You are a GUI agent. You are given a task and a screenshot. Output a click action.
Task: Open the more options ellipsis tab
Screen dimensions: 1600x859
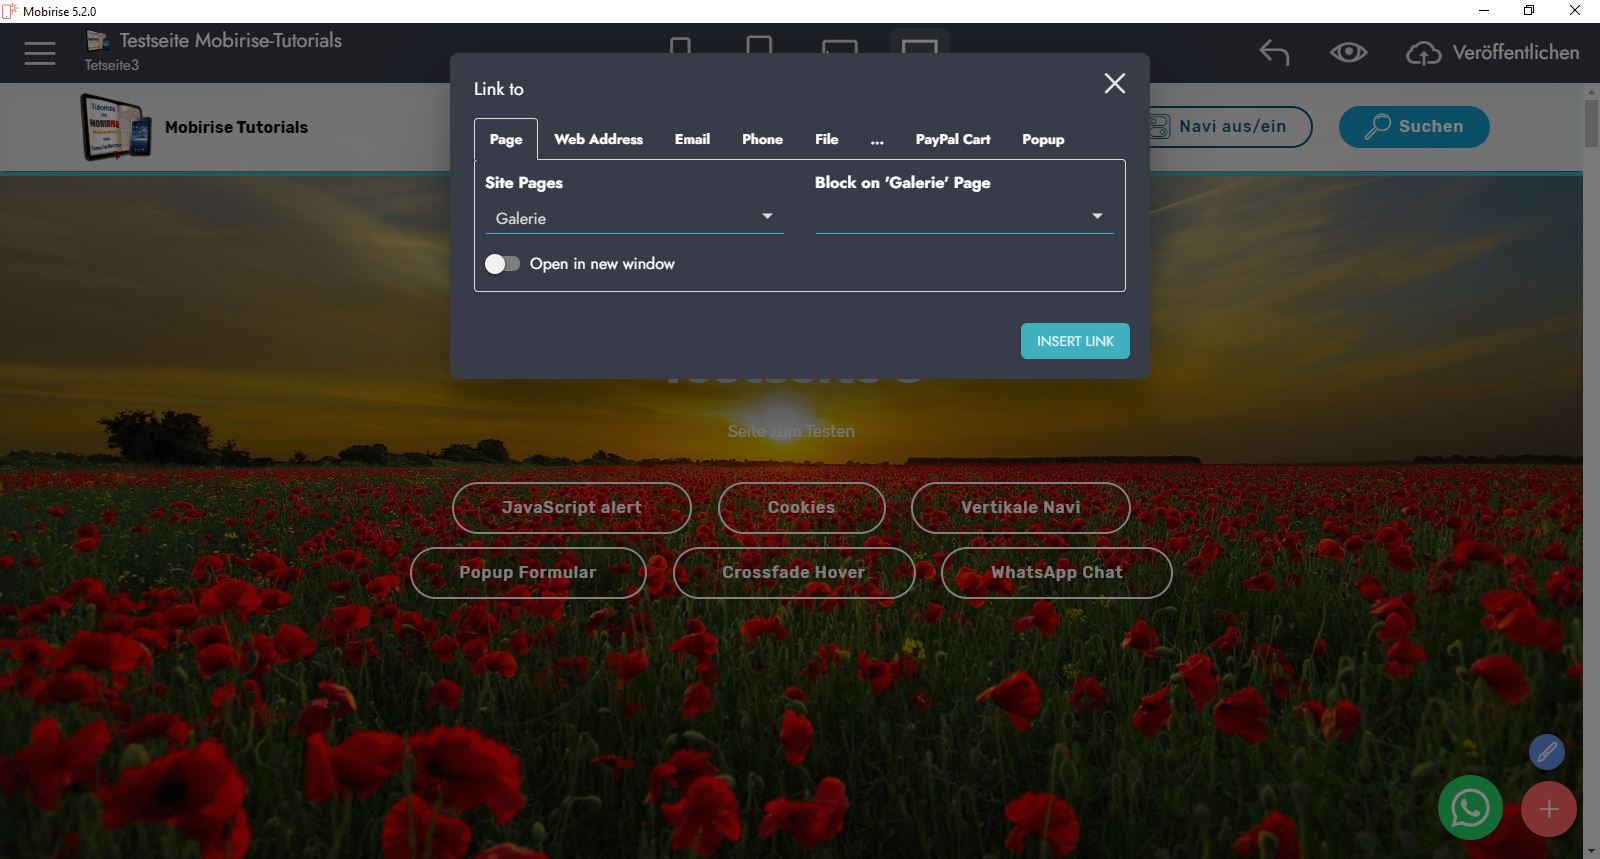click(x=877, y=140)
